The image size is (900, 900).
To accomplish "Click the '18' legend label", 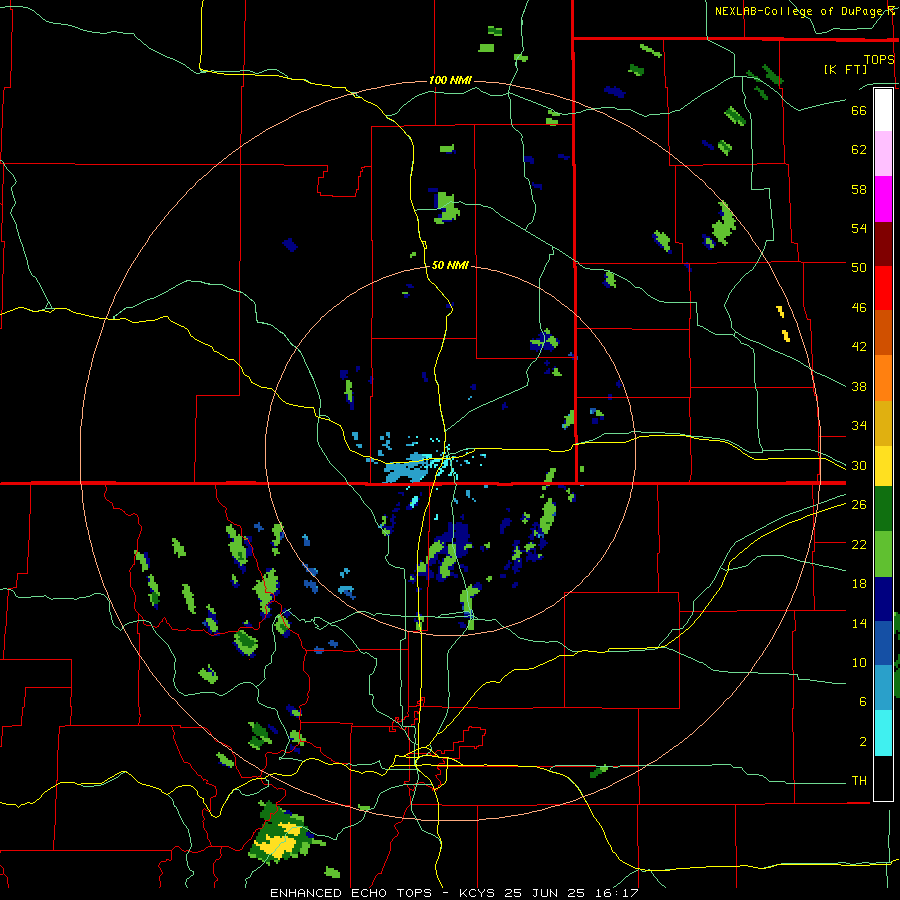I will [x=859, y=584].
